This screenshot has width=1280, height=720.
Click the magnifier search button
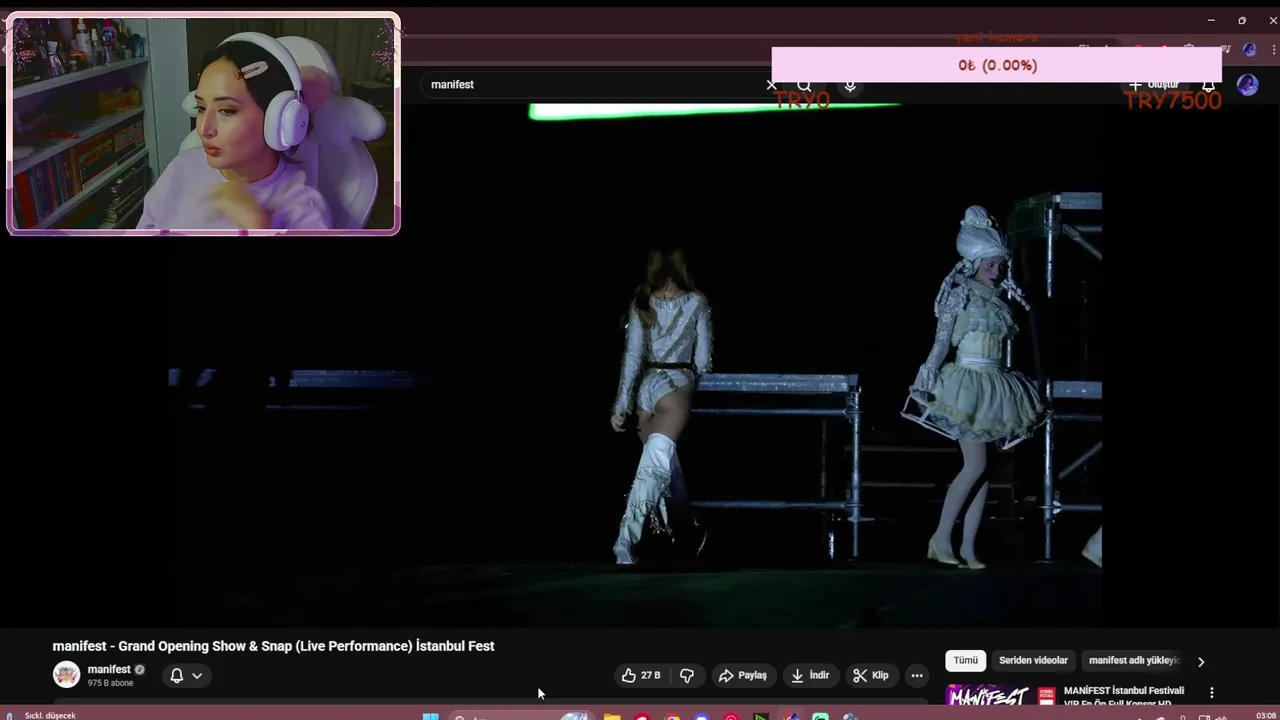[805, 85]
